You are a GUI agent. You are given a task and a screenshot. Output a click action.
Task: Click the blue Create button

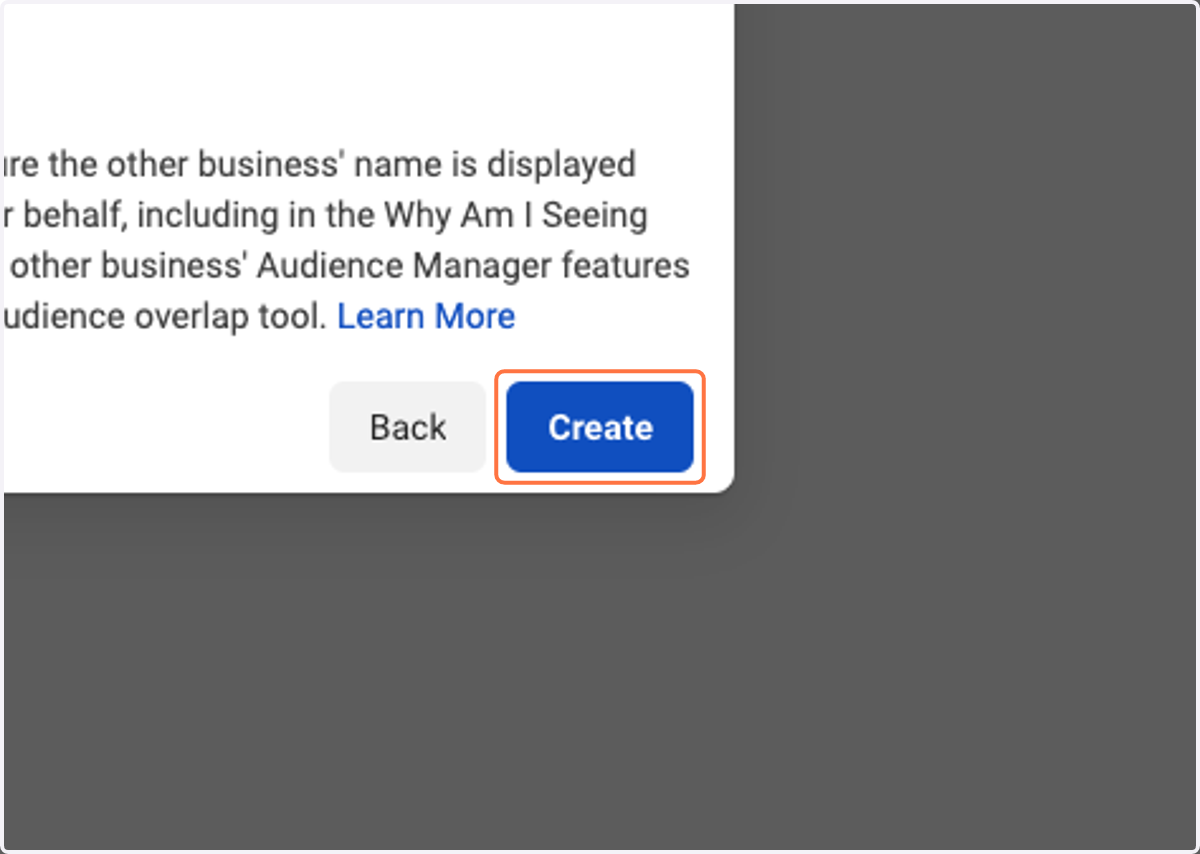(x=599, y=427)
